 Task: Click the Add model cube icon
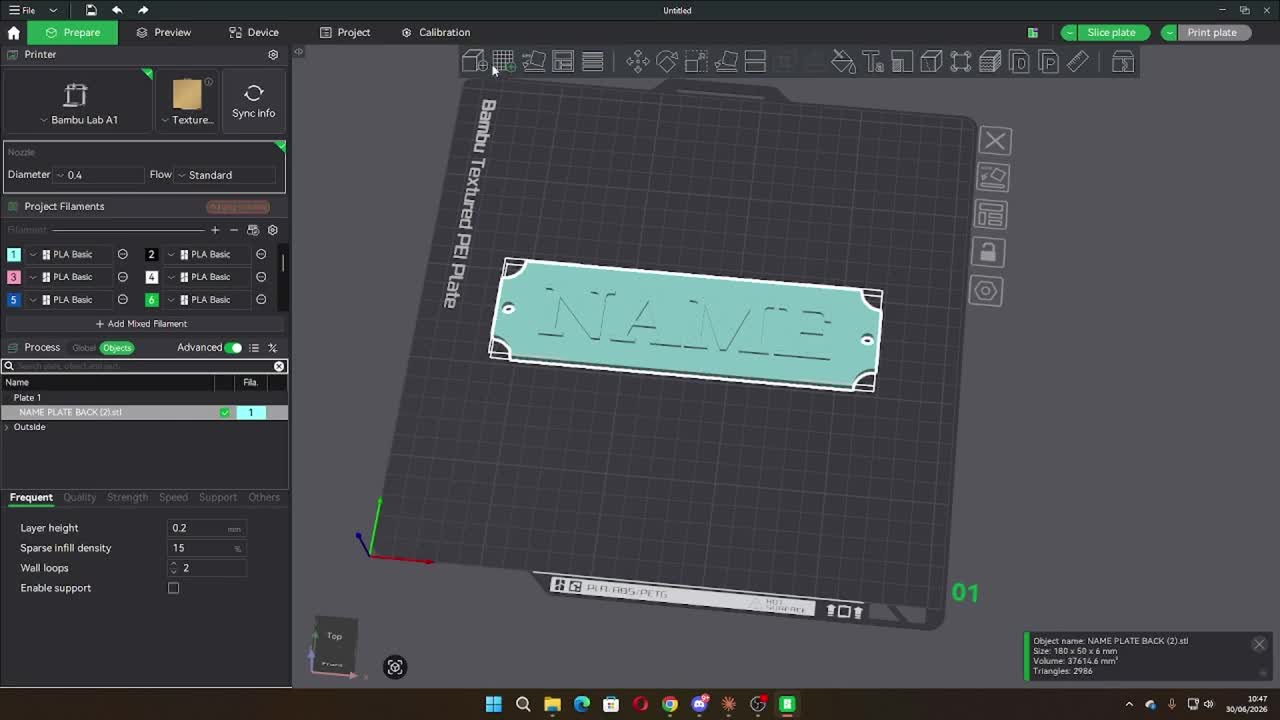click(x=474, y=62)
